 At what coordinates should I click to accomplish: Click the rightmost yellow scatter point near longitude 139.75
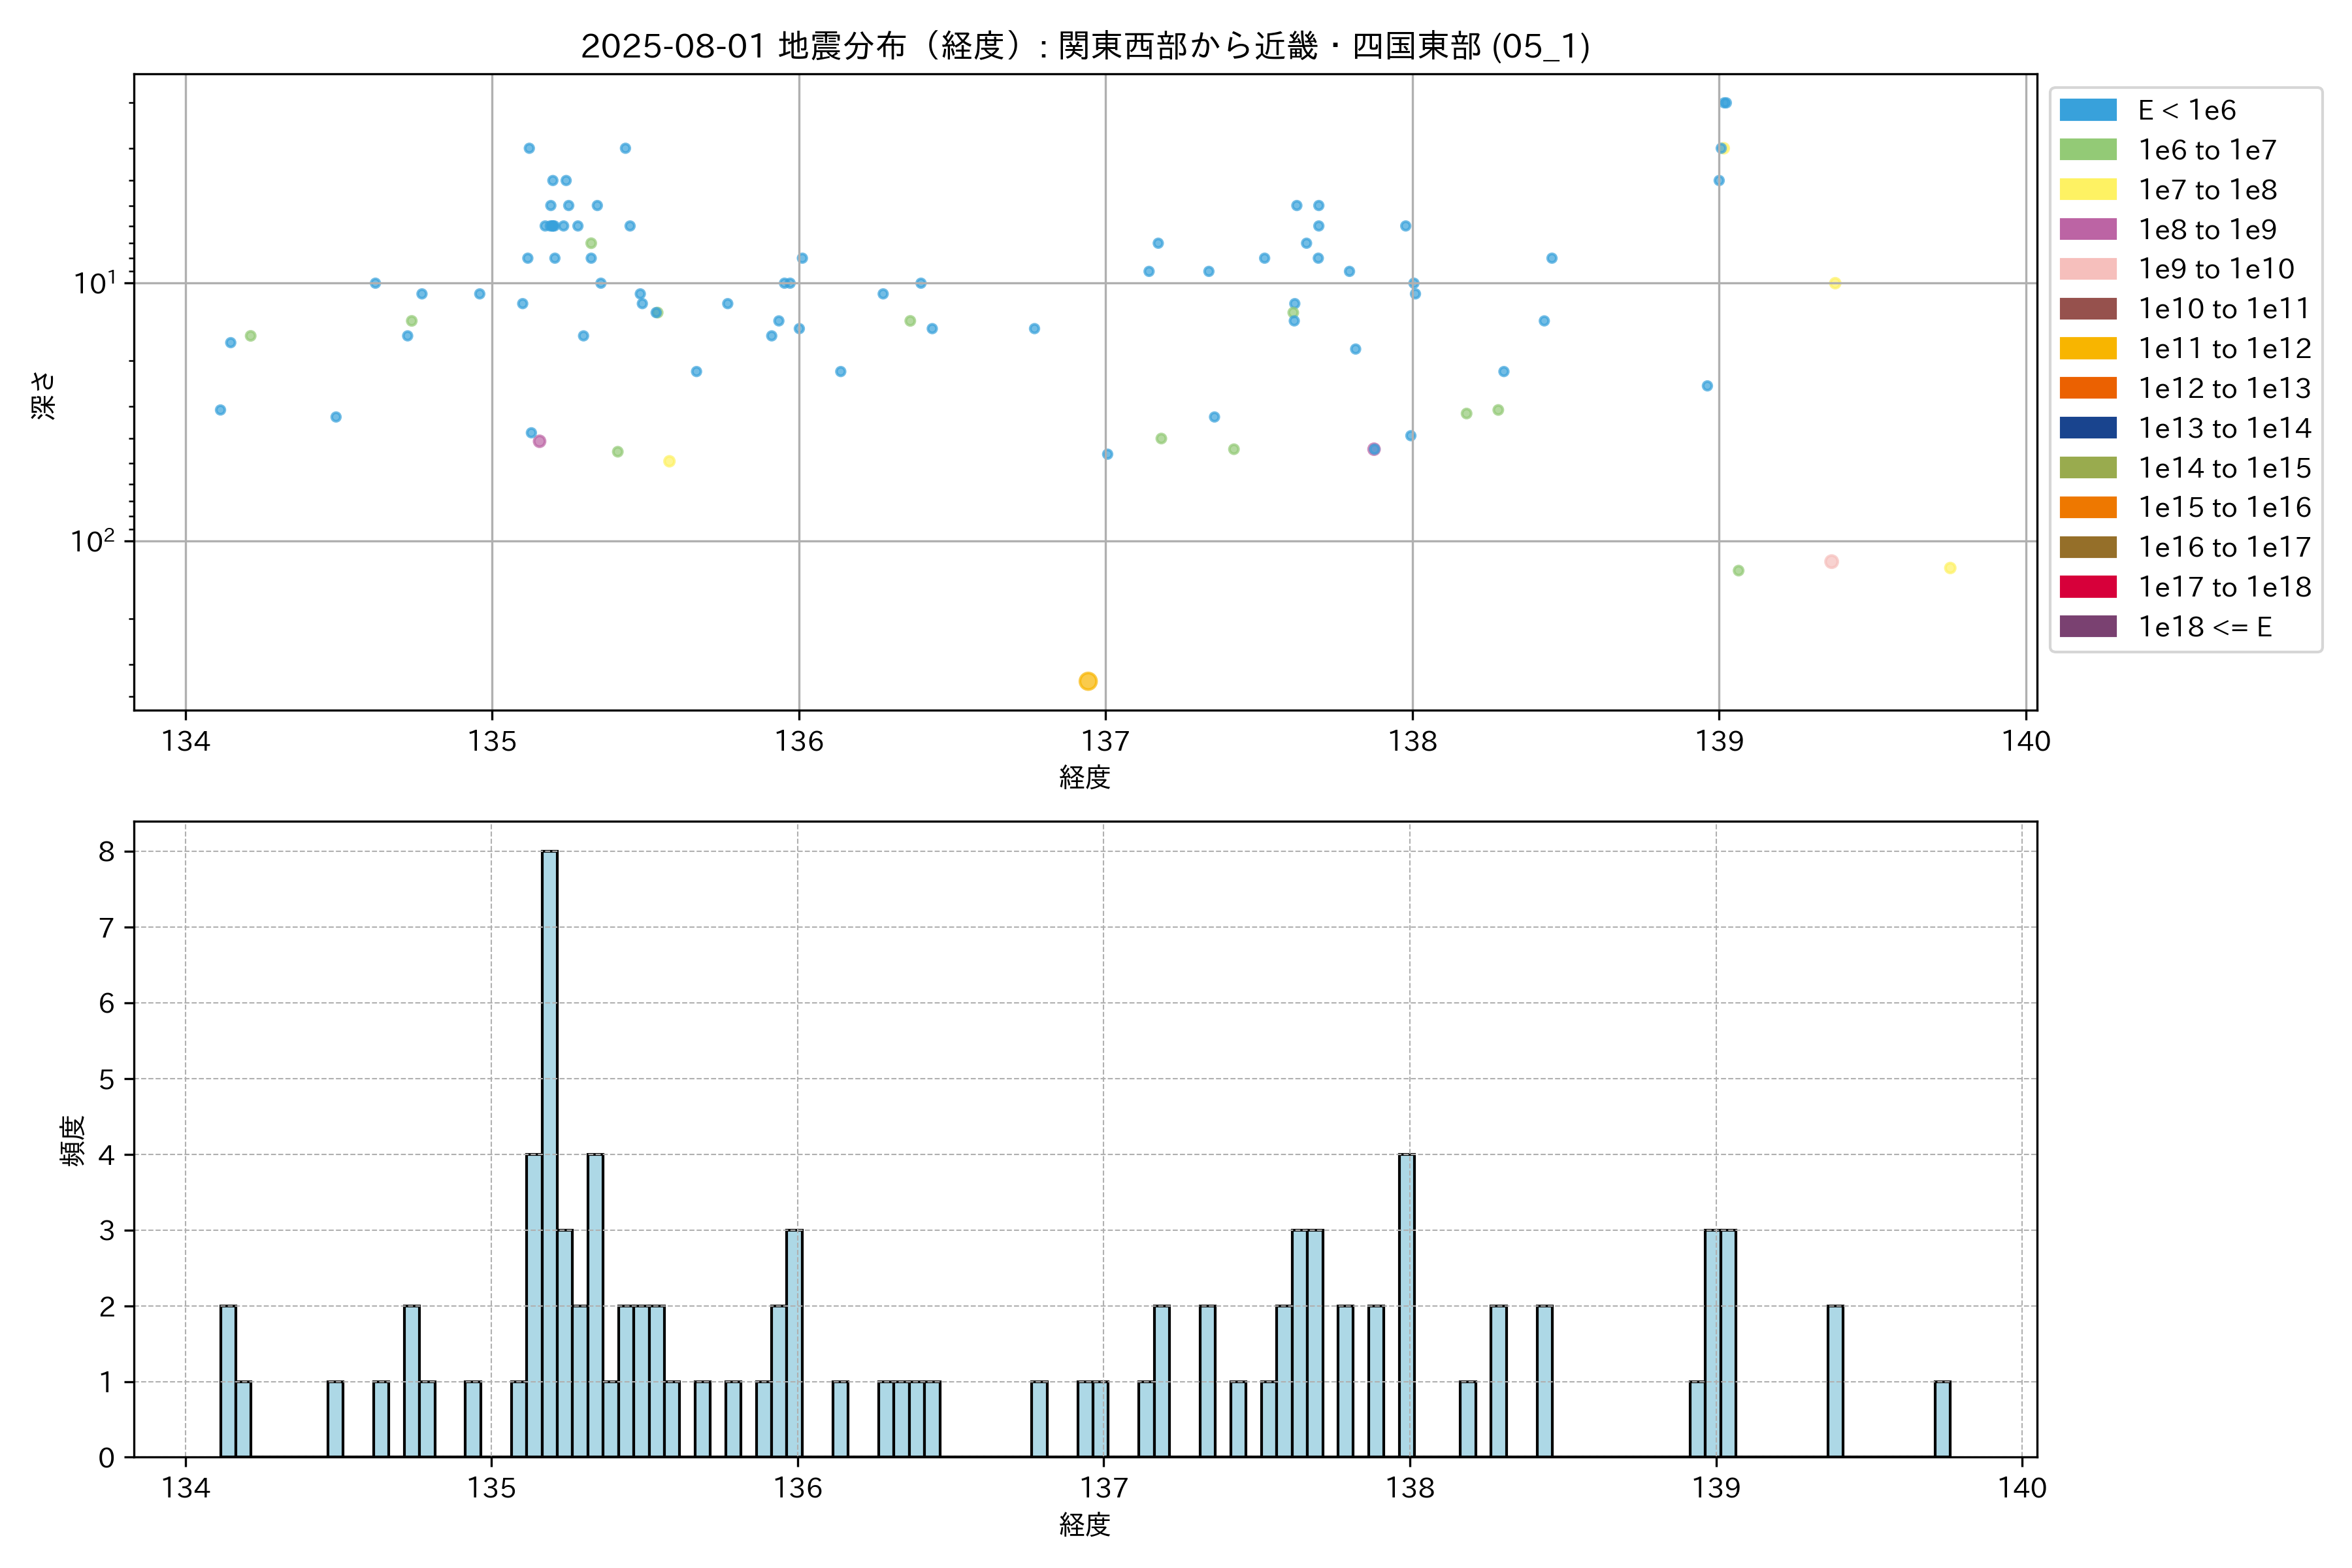pos(1950,568)
